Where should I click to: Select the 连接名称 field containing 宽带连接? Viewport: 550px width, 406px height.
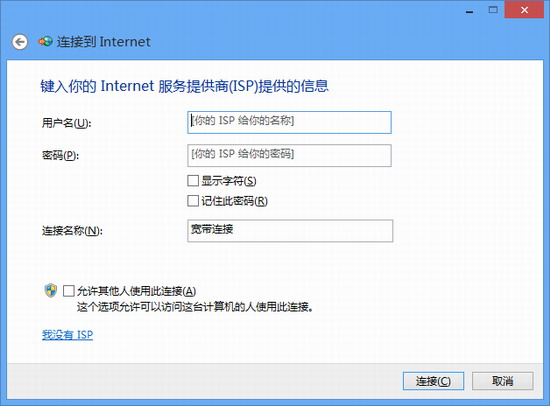coord(290,231)
